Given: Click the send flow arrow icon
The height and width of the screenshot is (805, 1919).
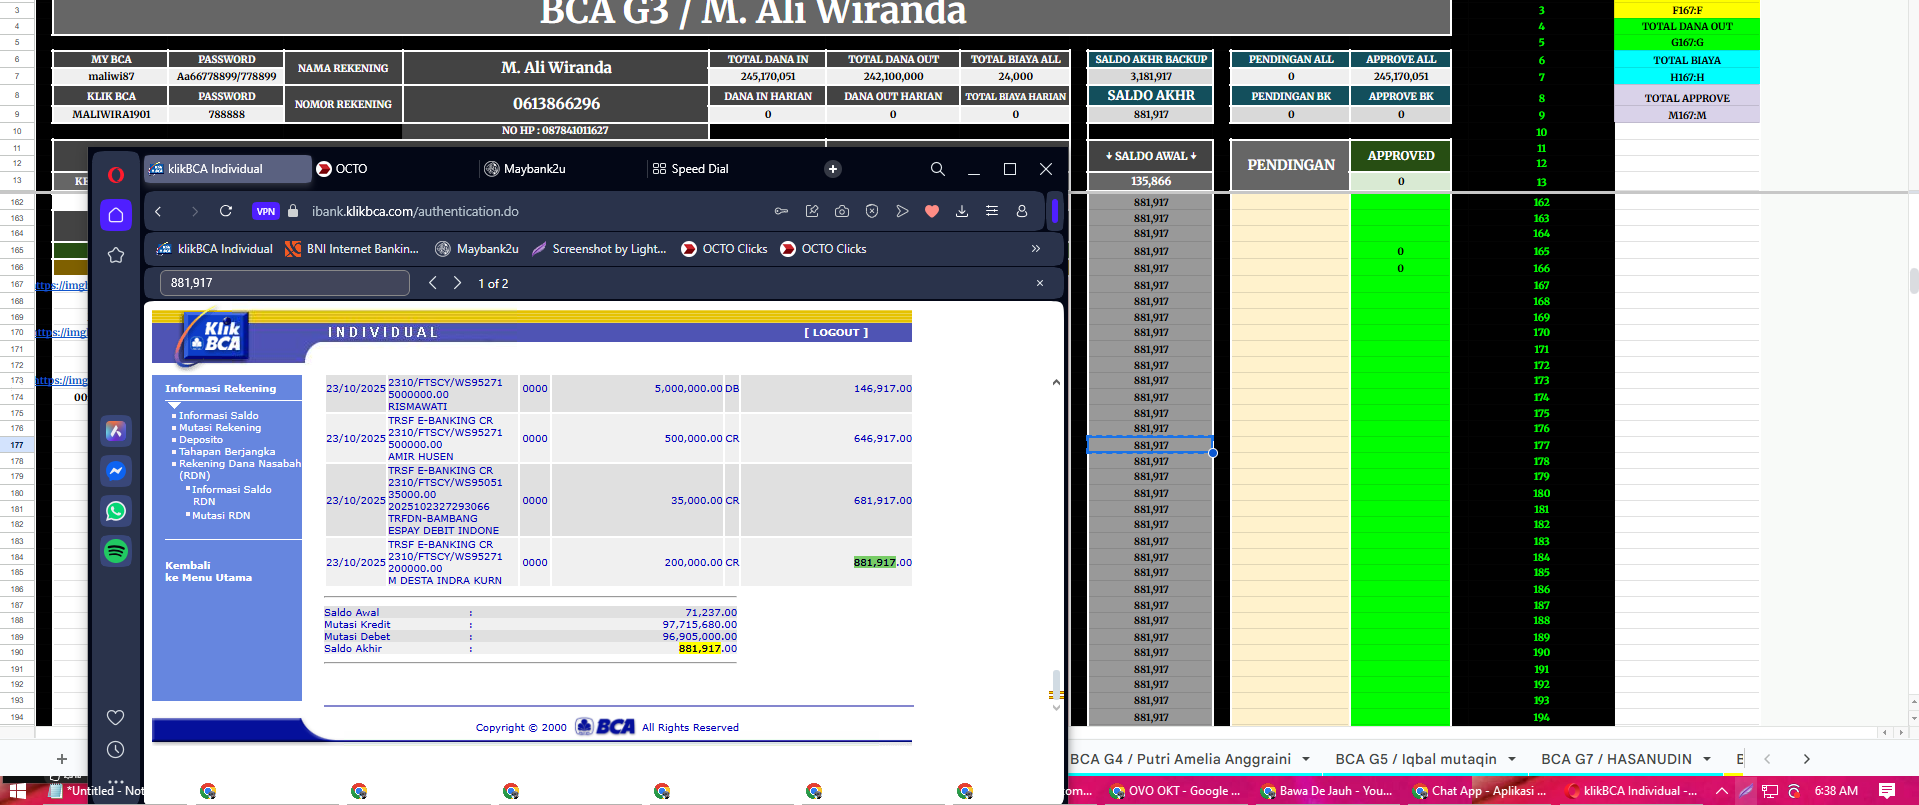Looking at the screenshot, I should pos(902,211).
